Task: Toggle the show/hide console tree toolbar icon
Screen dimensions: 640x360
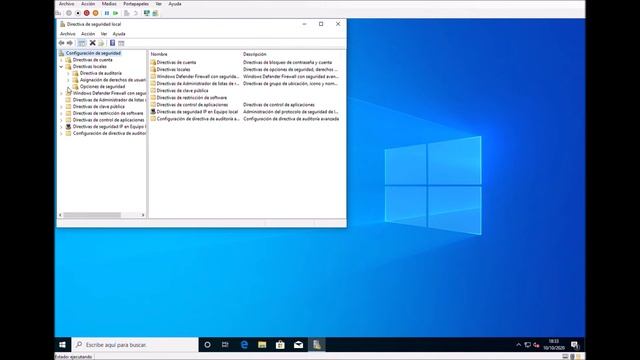Action: point(82,43)
